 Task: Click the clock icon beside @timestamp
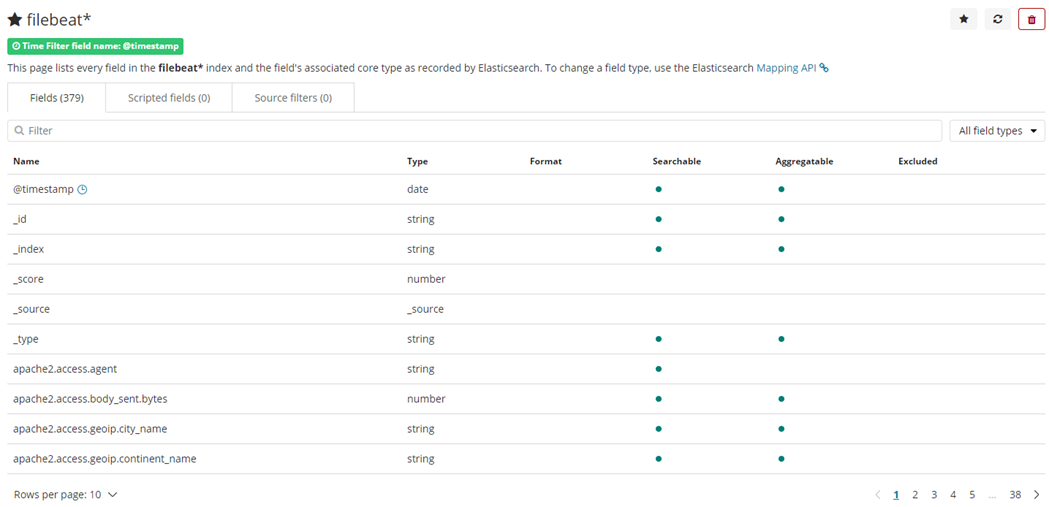82,189
